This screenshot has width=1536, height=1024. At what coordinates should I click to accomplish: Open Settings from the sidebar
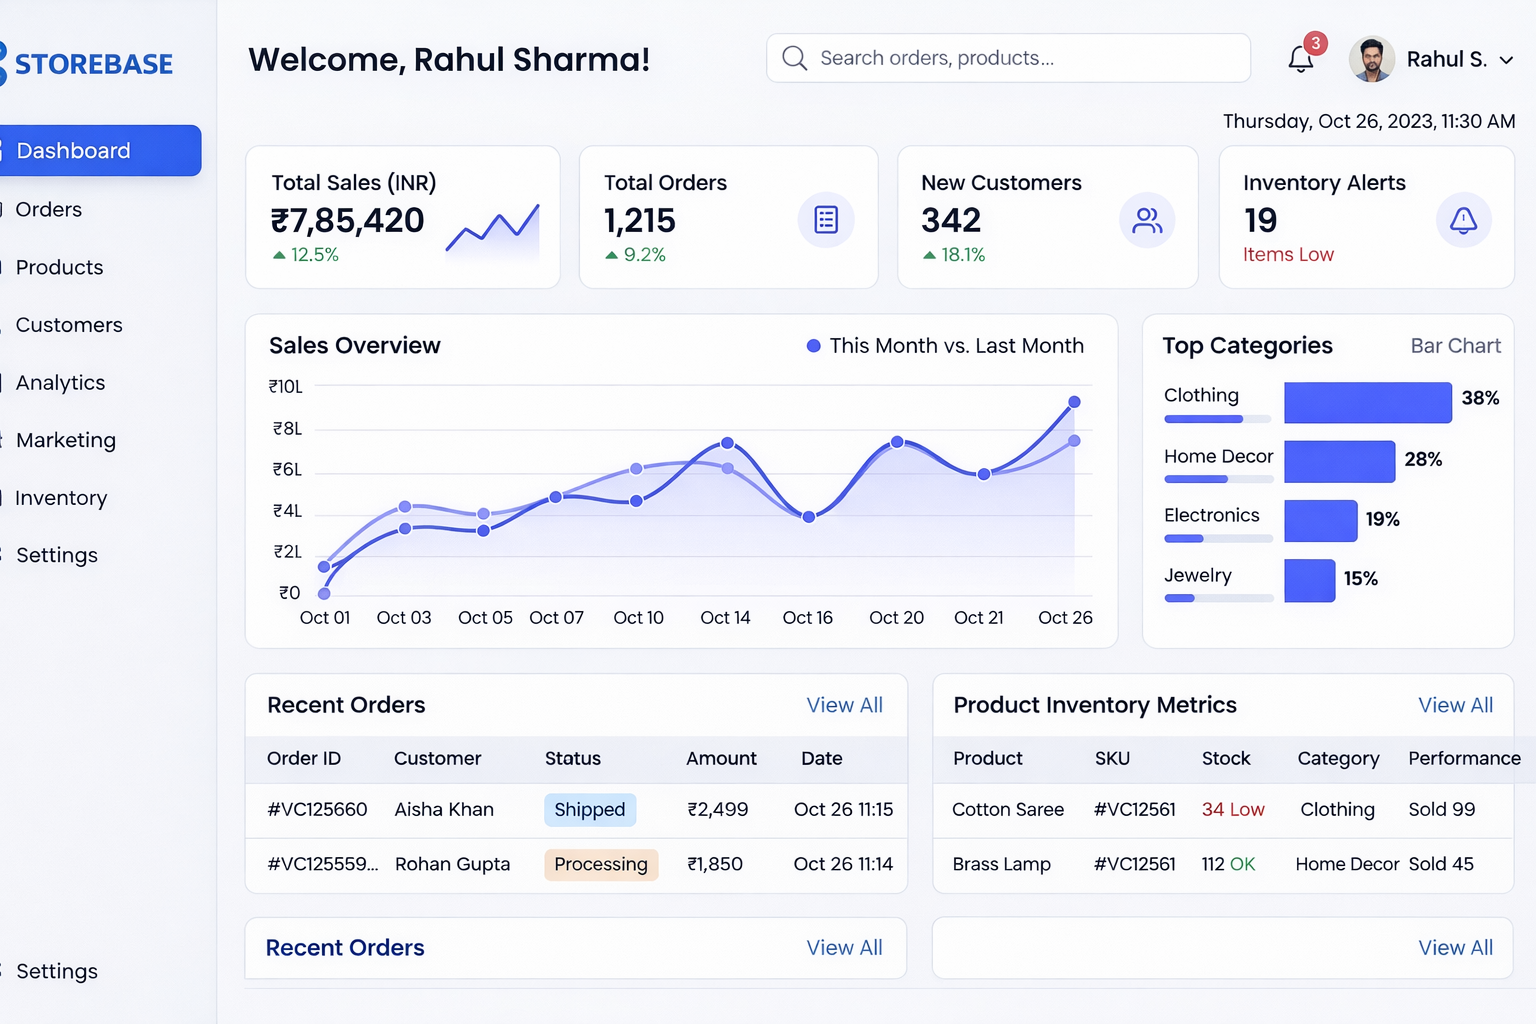[56, 555]
